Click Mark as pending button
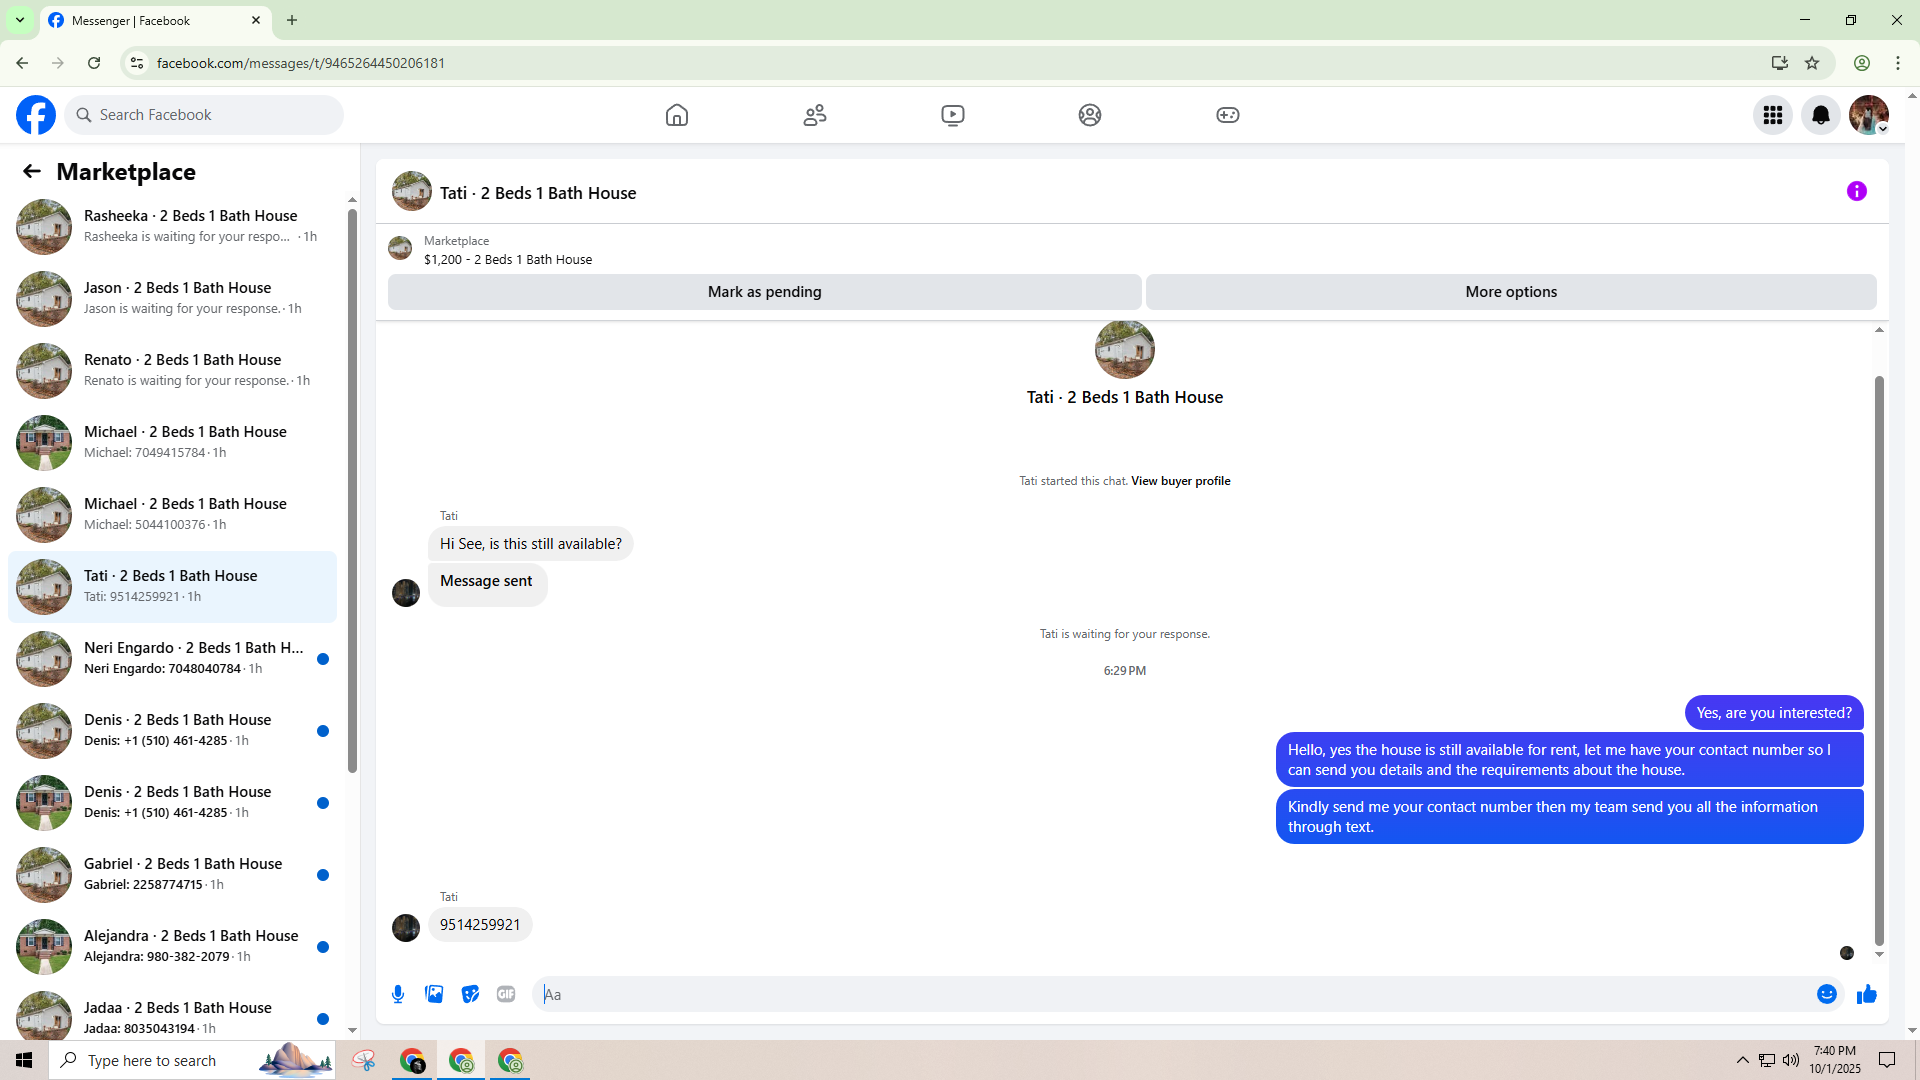1920x1080 pixels. point(765,292)
